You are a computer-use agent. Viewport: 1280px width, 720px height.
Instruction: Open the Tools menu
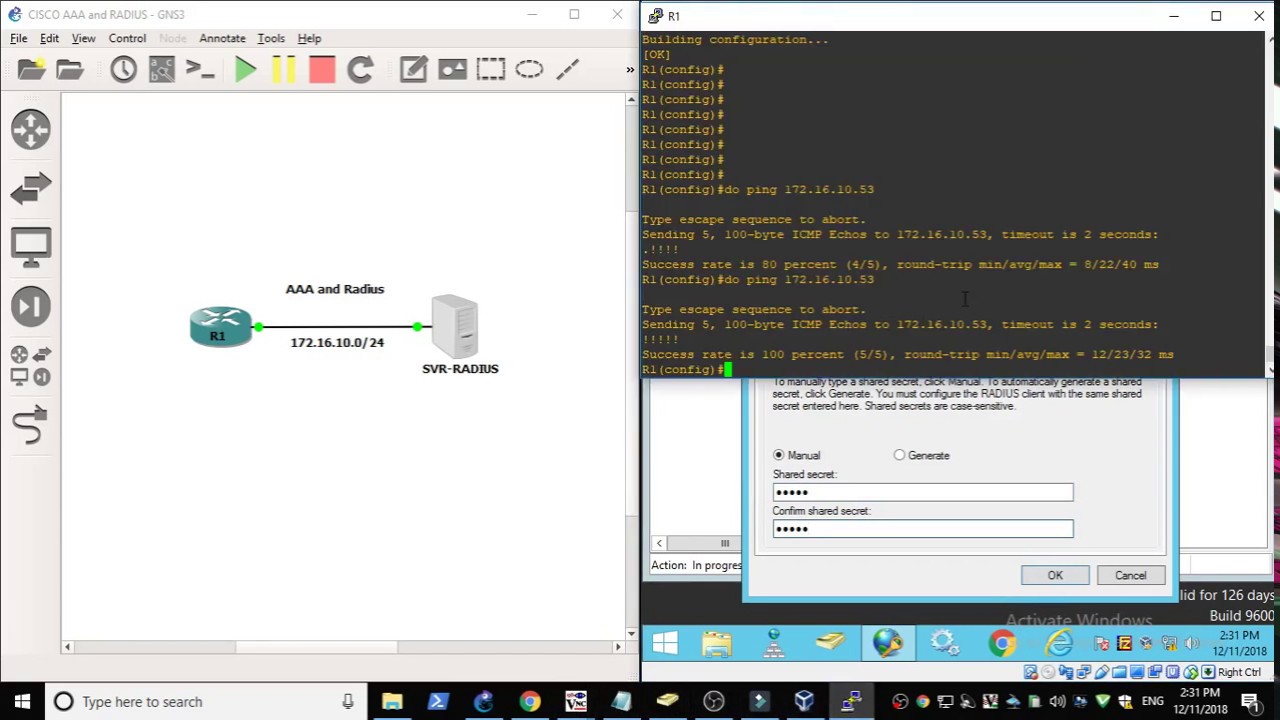coord(271,38)
